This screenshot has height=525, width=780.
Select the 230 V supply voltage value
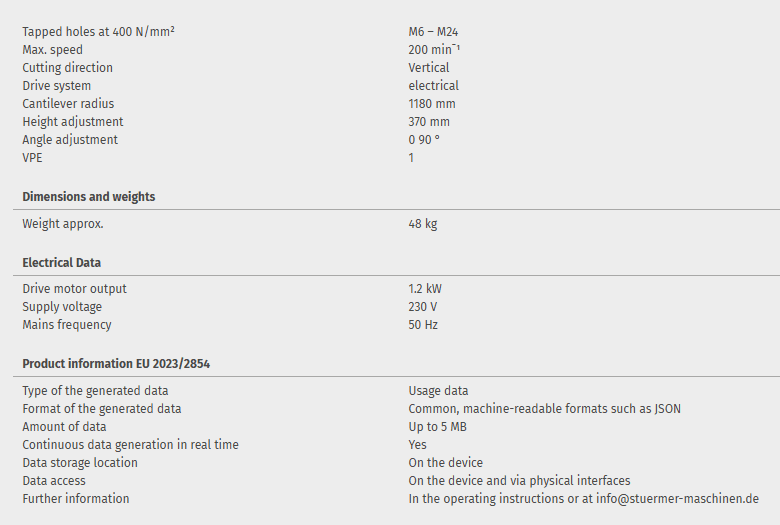(422, 307)
